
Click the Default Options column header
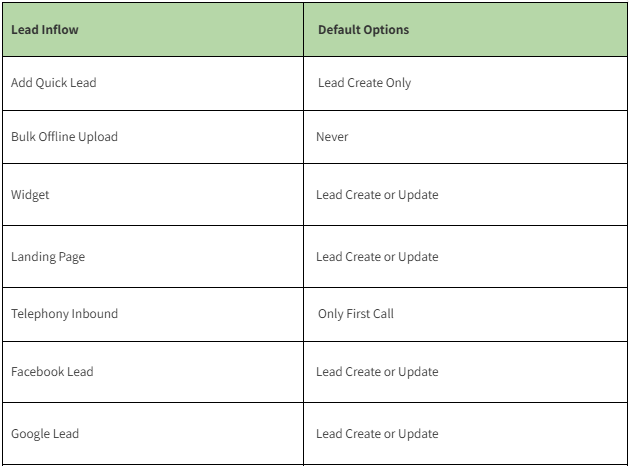[x=363, y=30]
